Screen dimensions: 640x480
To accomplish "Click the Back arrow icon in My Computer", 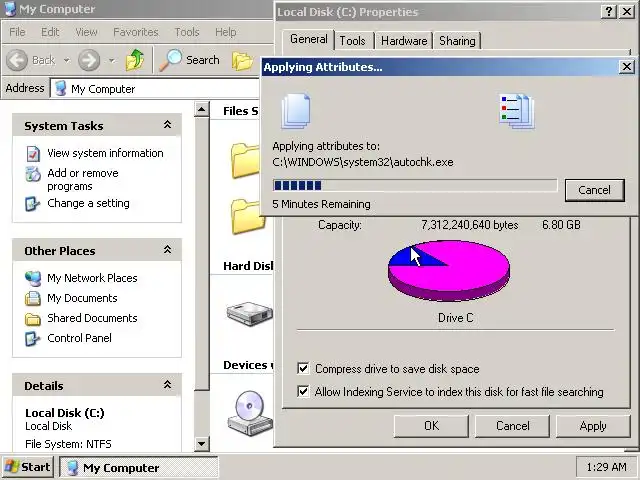I will pyautogui.click(x=17, y=60).
